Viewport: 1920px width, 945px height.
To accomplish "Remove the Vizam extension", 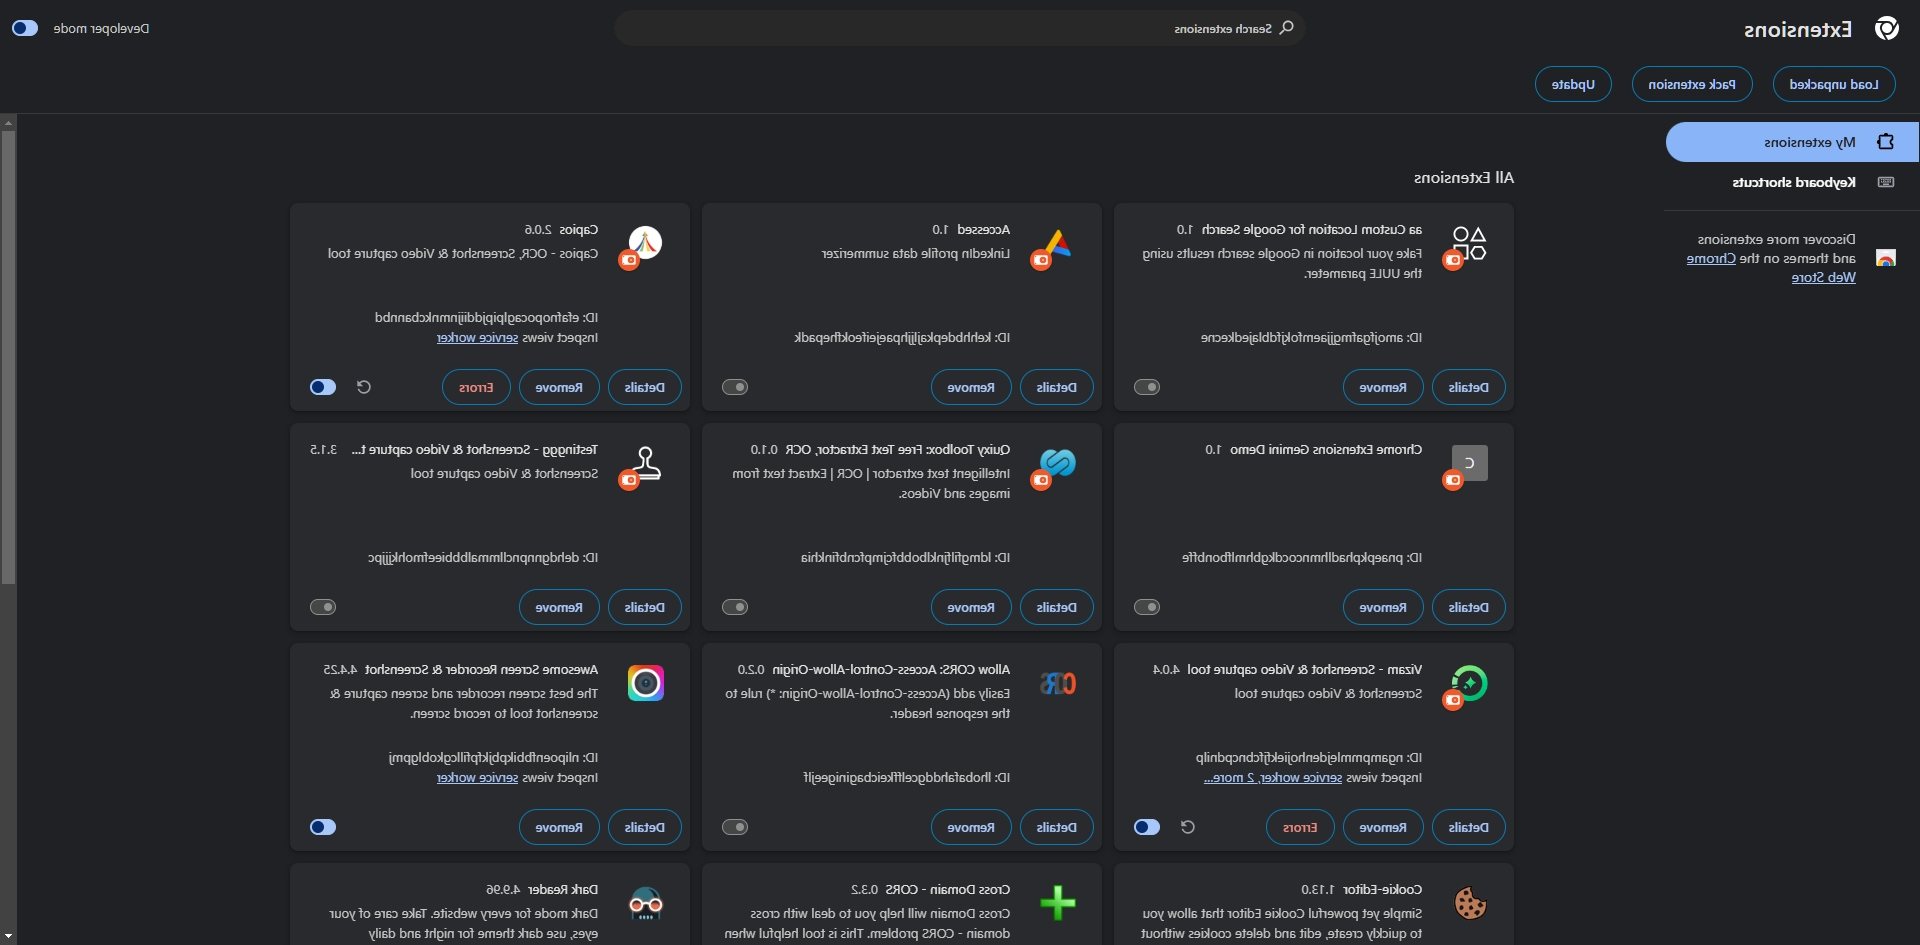I will click(x=1383, y=827).
